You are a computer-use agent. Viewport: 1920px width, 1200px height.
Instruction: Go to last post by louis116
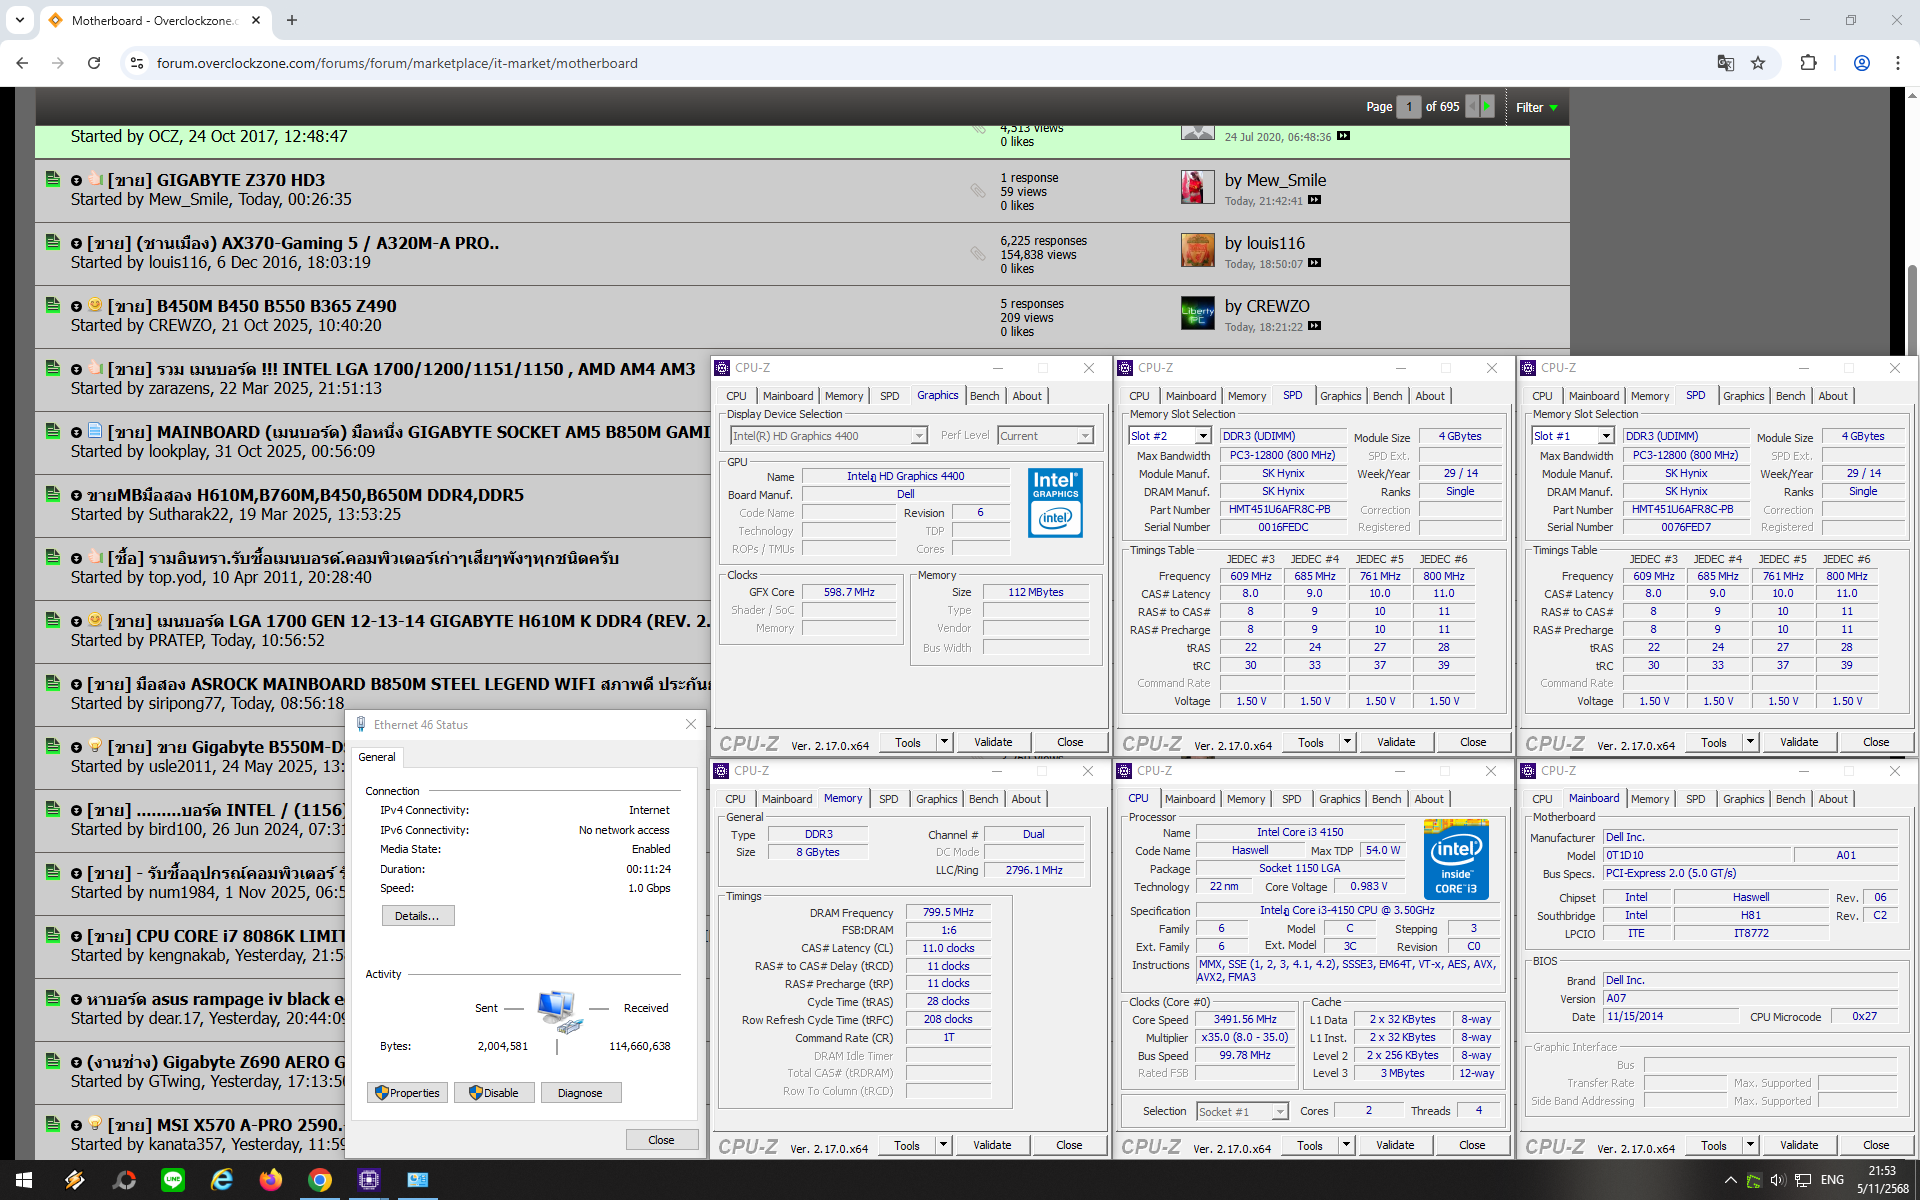coord(1315,264)
